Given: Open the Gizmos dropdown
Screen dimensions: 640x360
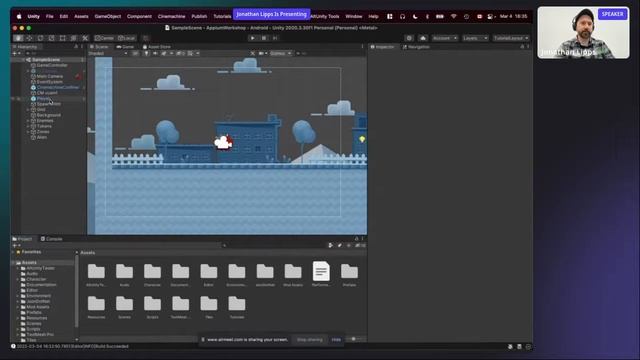Looking at the screenshot, I should coord(280,53).
